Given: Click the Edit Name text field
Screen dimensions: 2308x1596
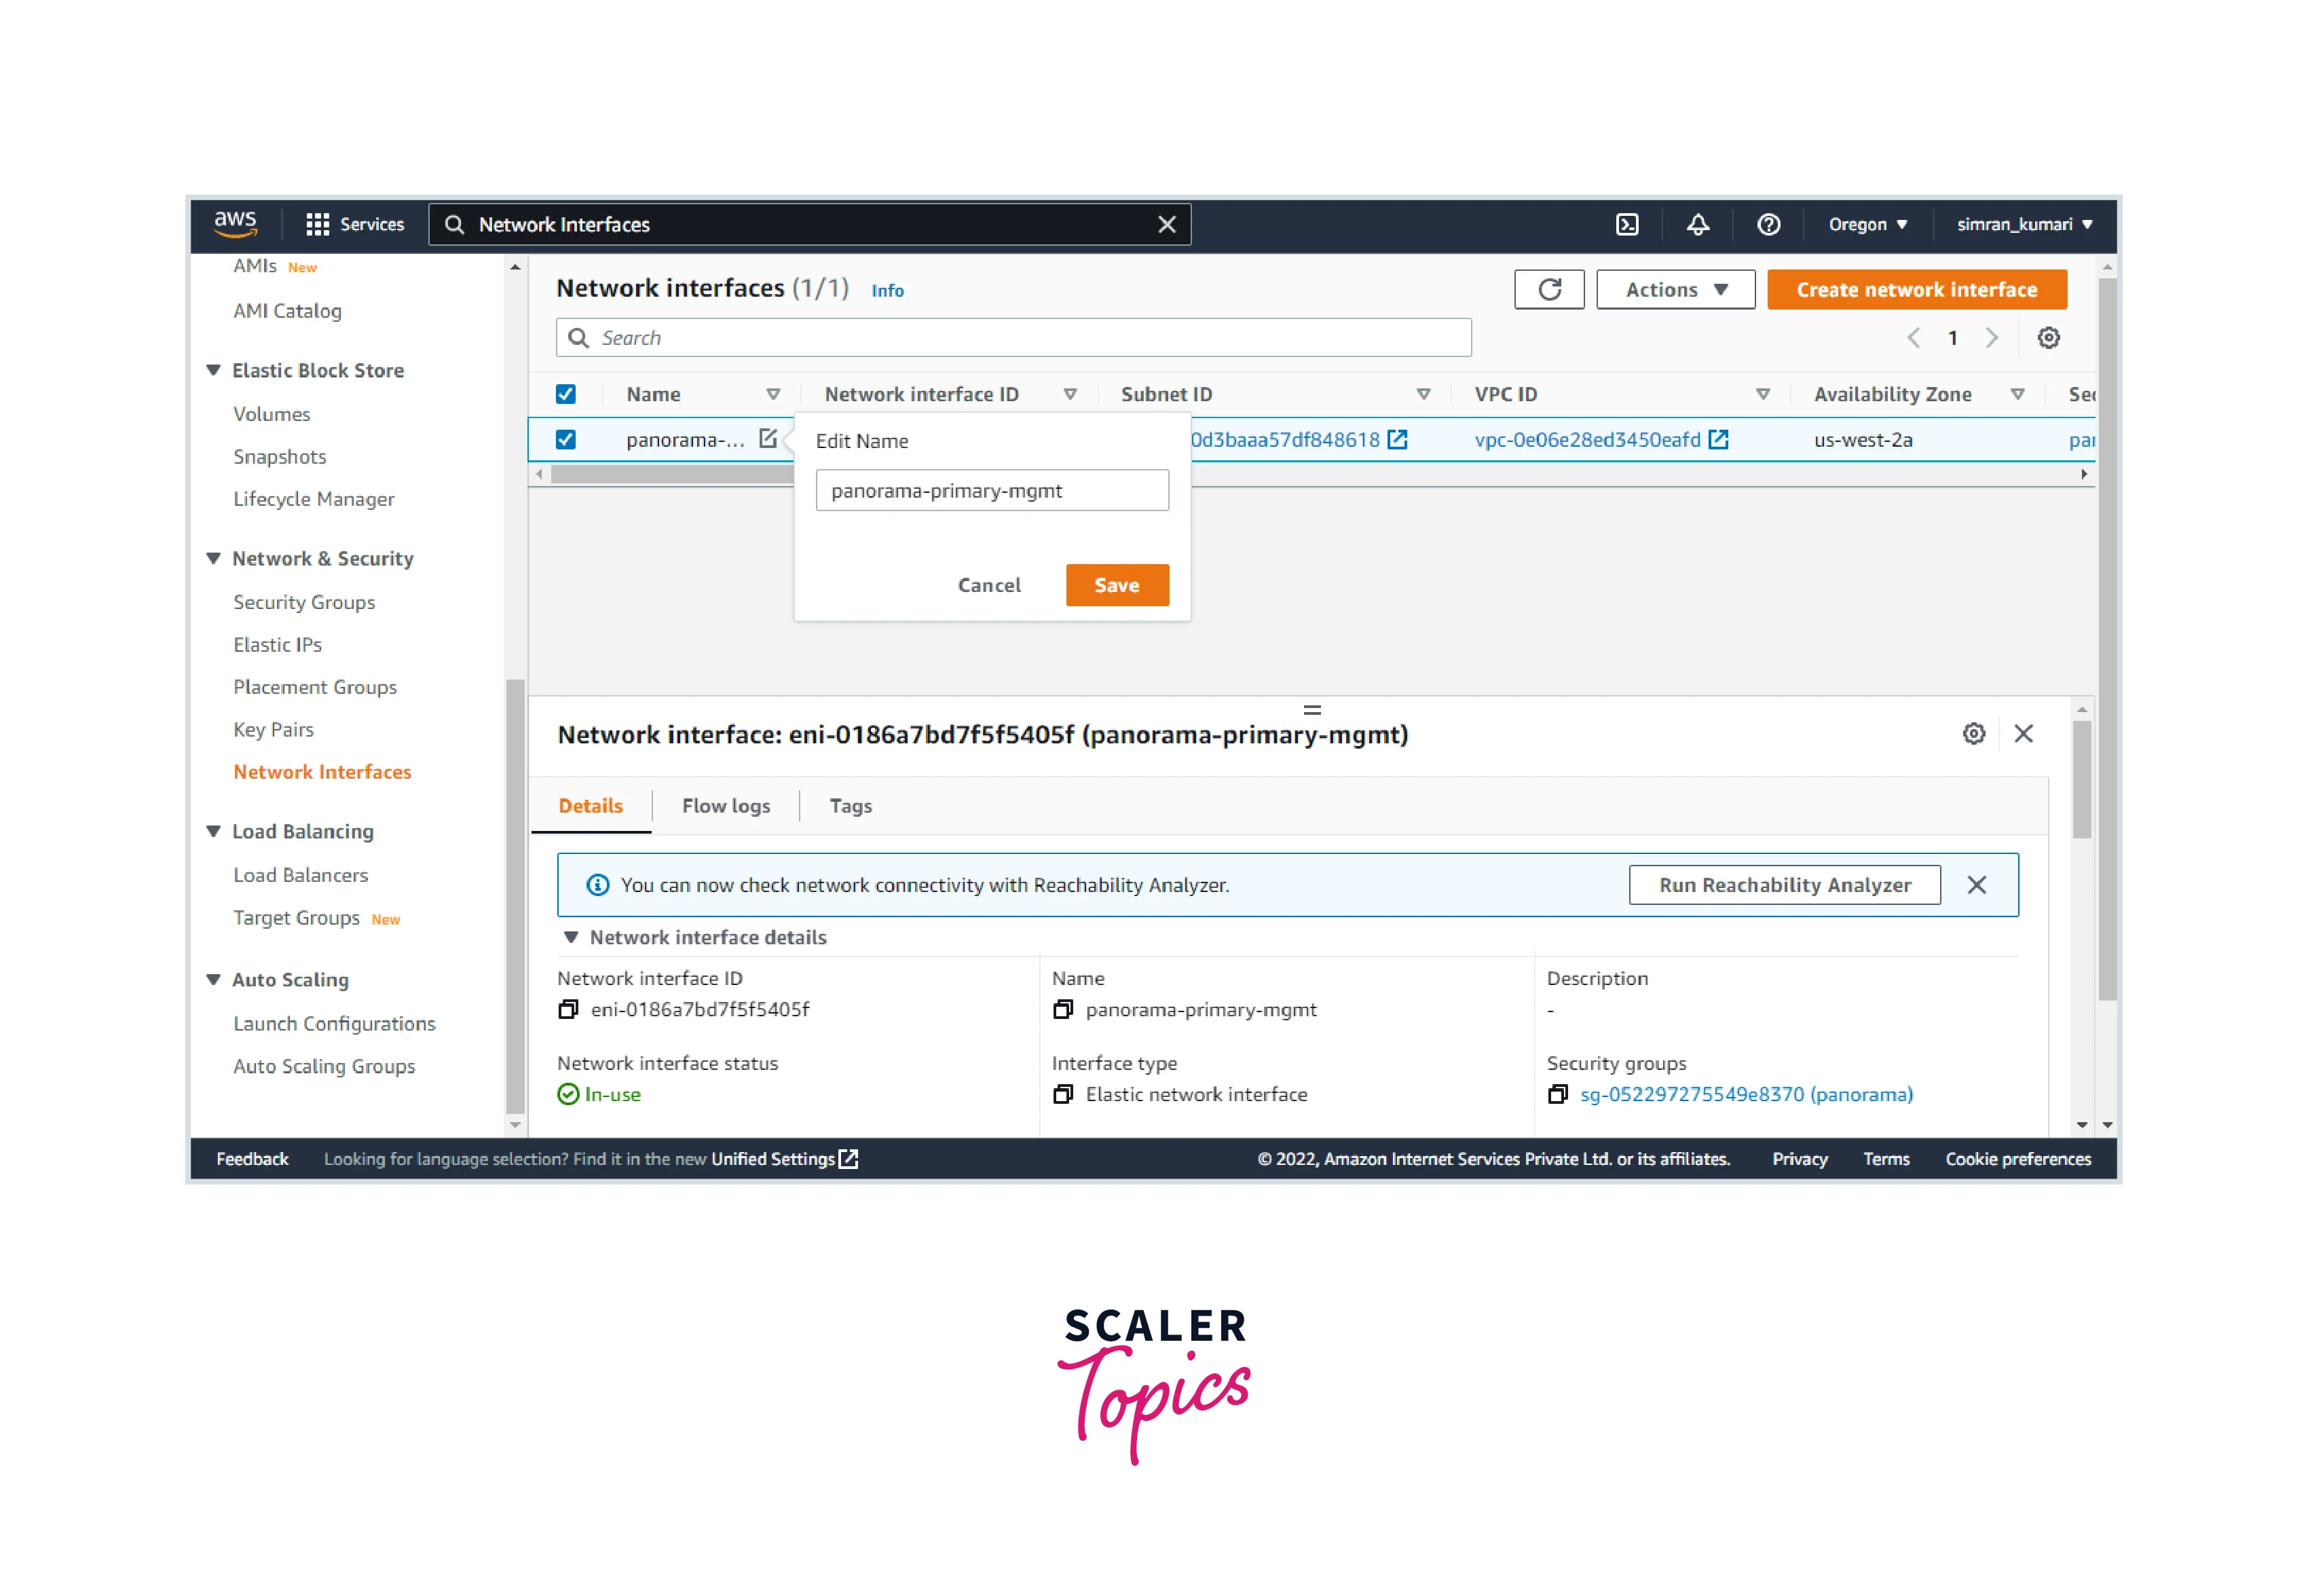Looking at the screenshot, I should (x=991, y=491).
